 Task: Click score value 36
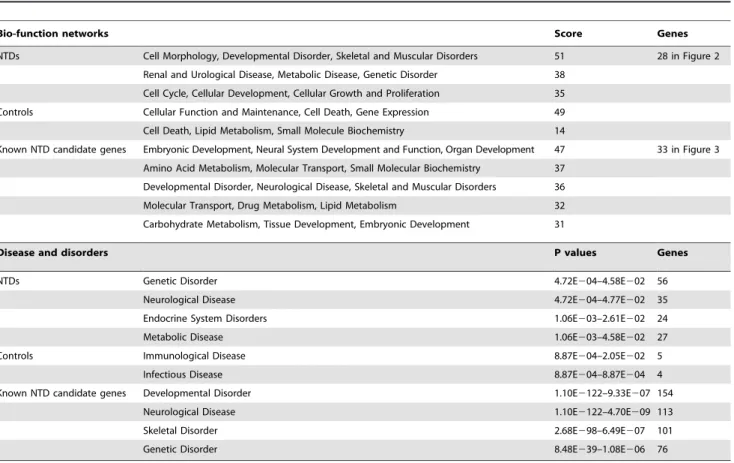(559, 187)
